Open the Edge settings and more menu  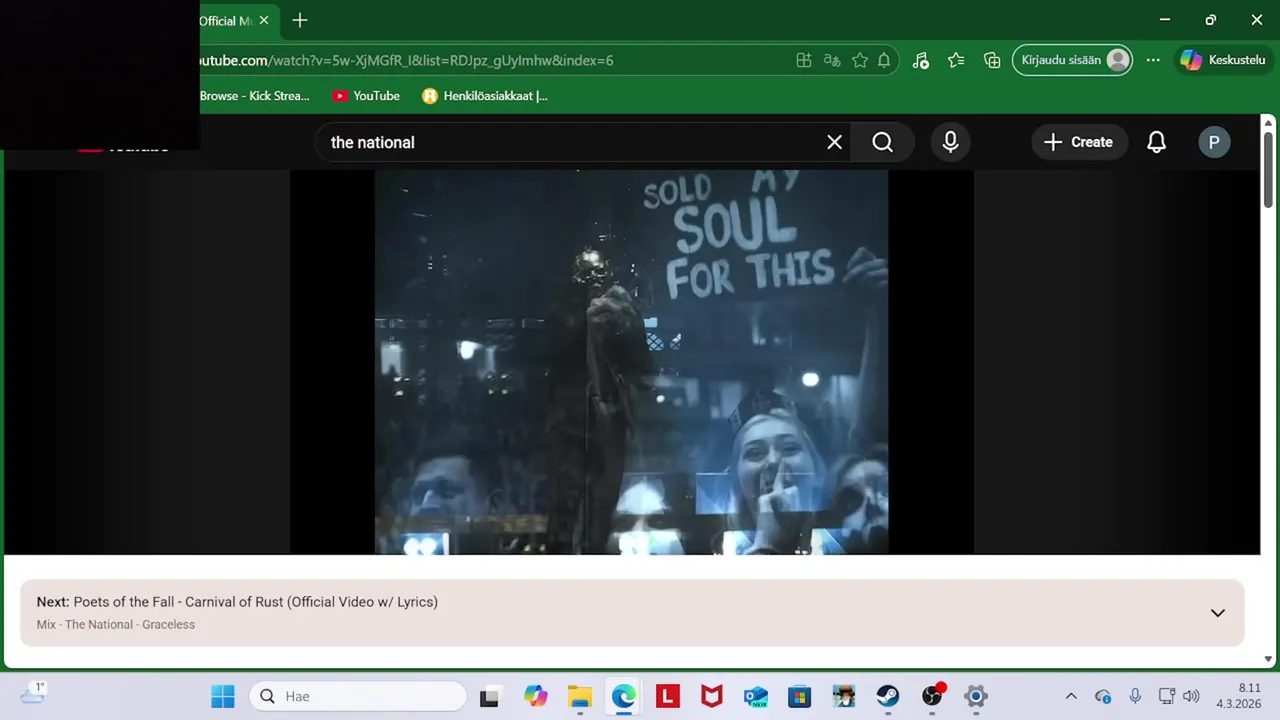pos(1153,60)
